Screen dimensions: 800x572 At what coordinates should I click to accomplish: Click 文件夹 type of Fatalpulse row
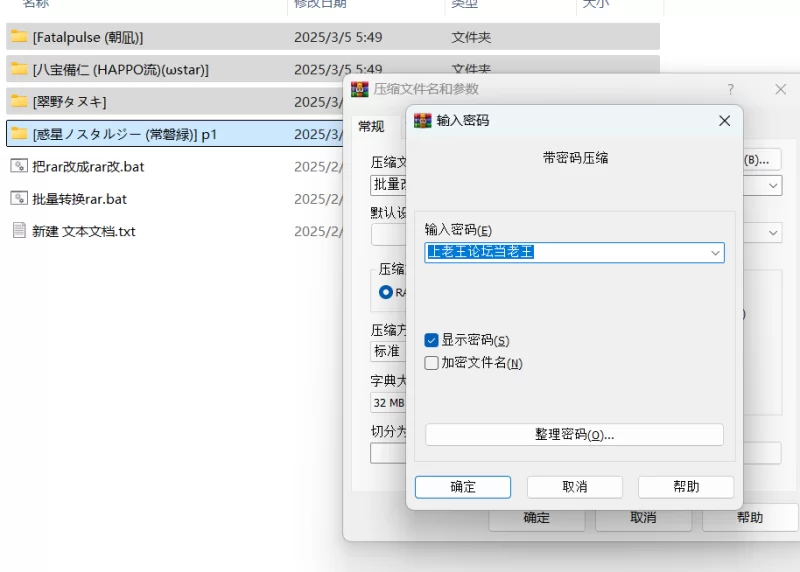coord(471,37)
